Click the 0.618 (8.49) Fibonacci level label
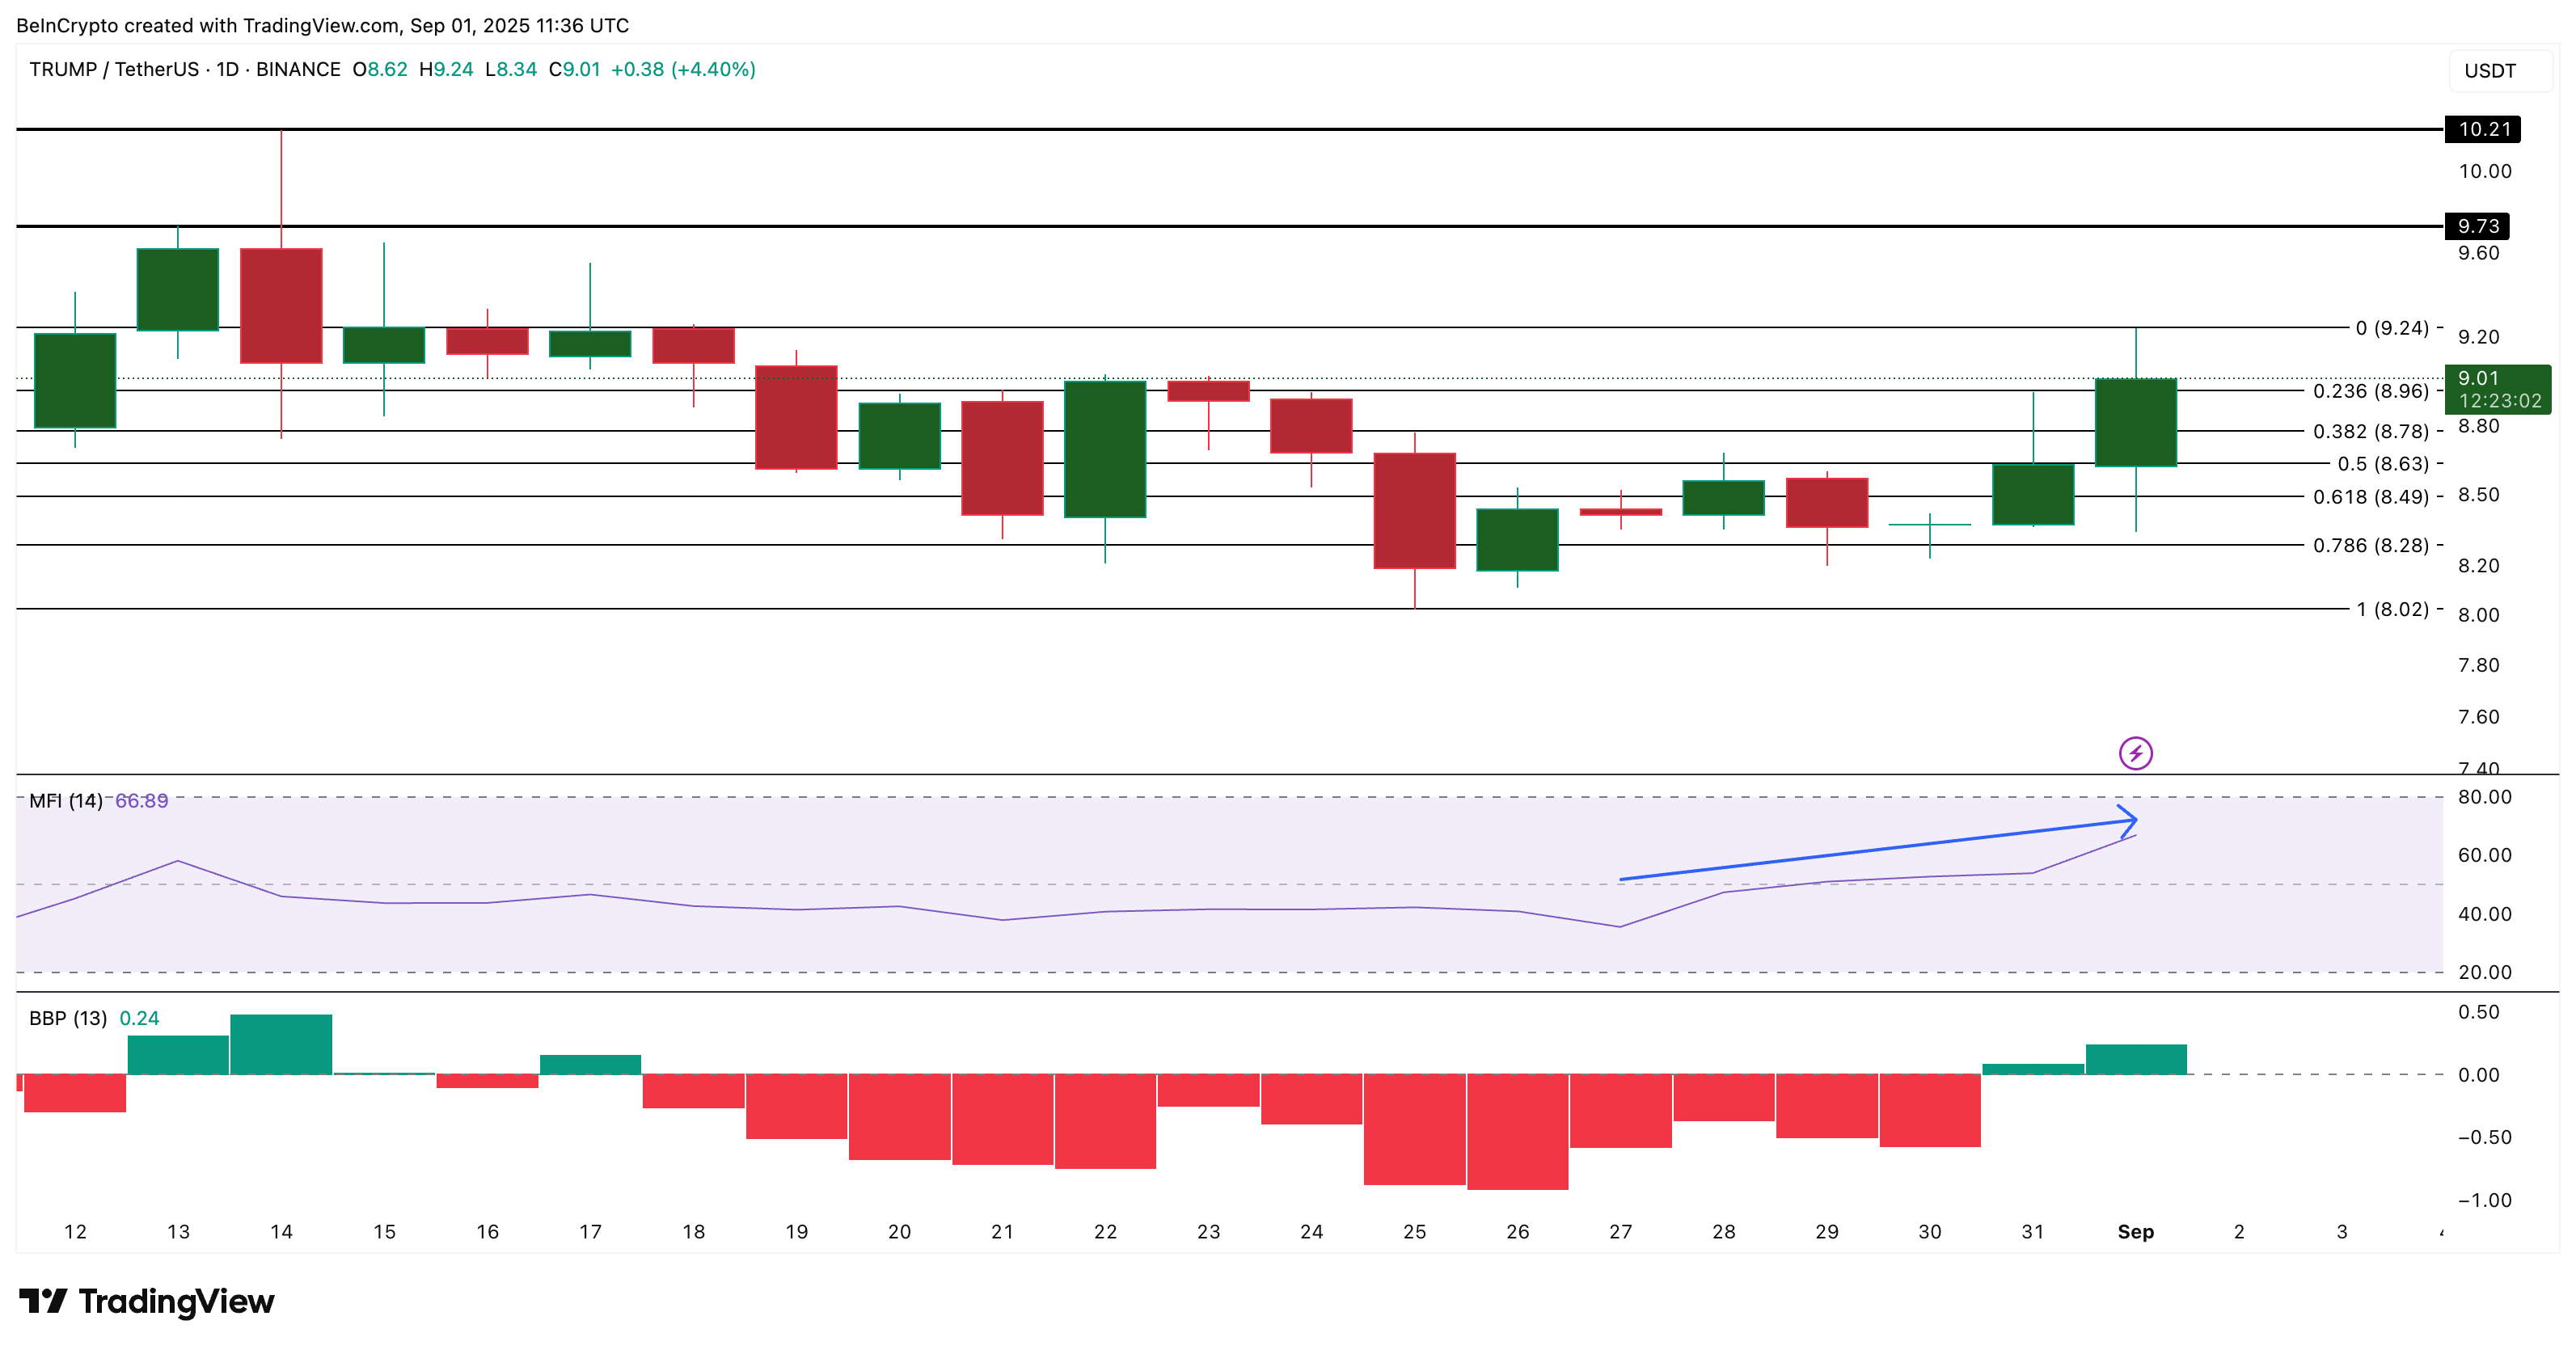 click(x=2370, y=497)
